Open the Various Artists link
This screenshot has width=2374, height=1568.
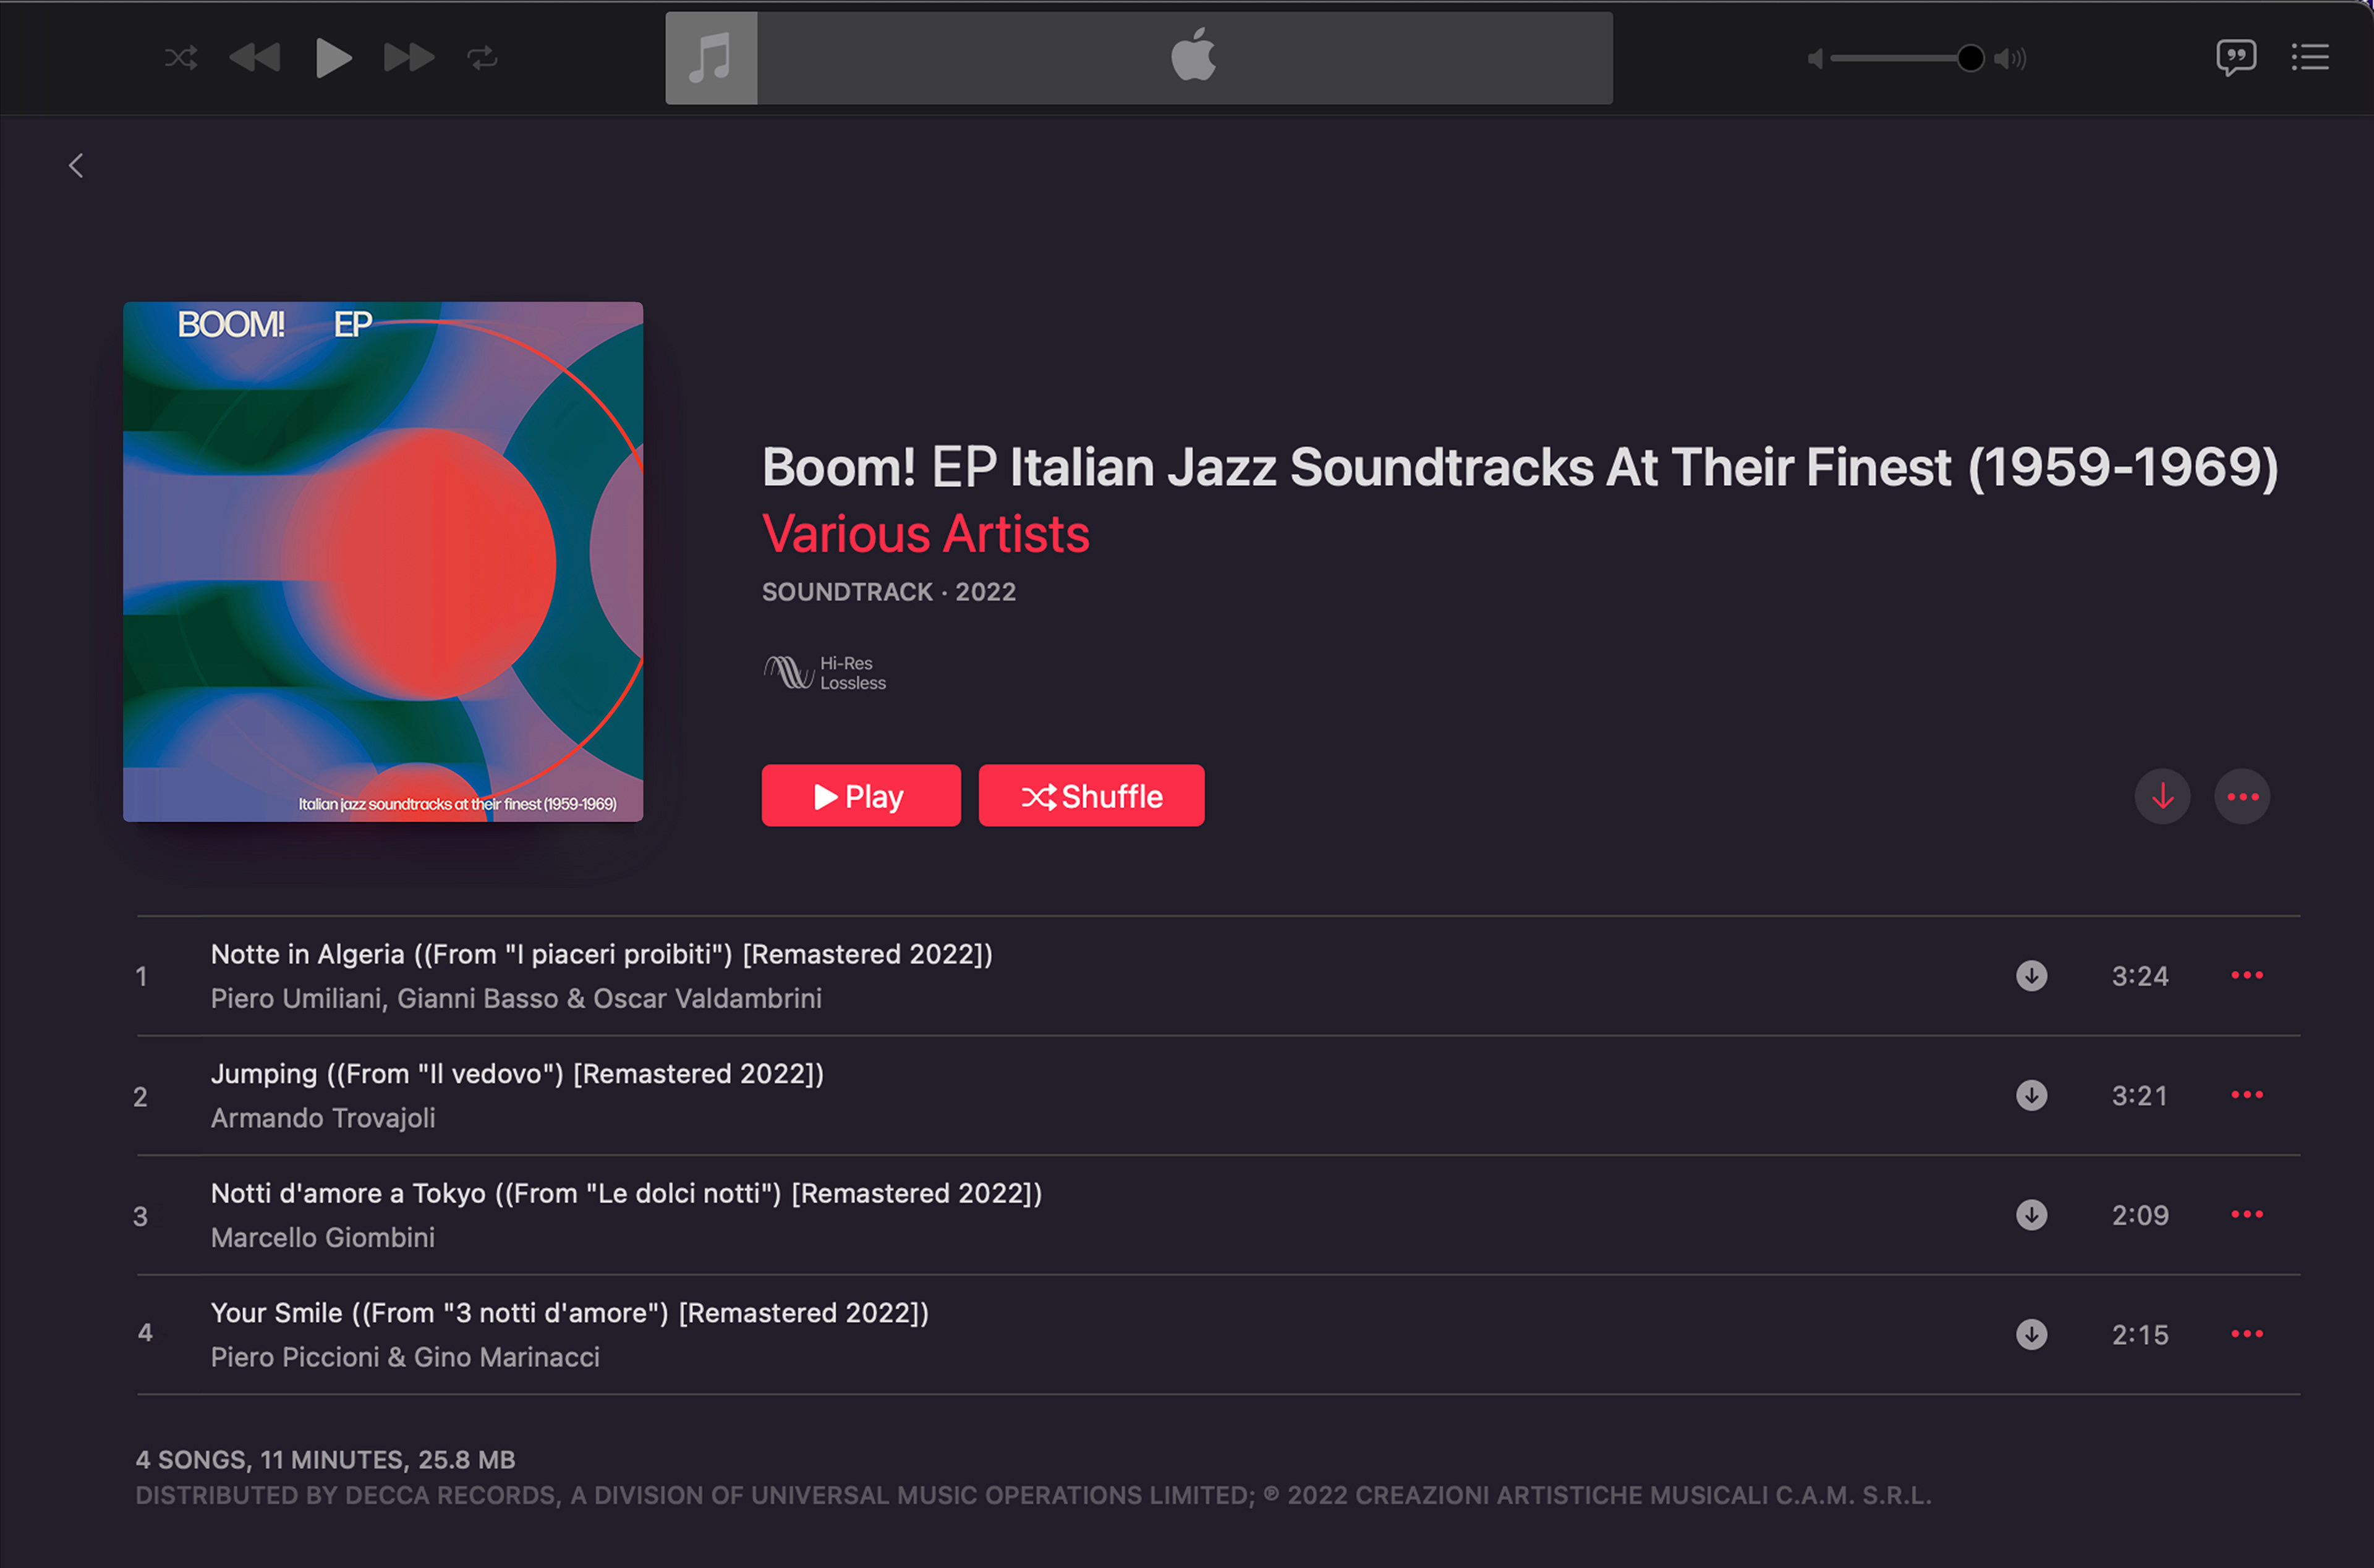click(925, 534)
